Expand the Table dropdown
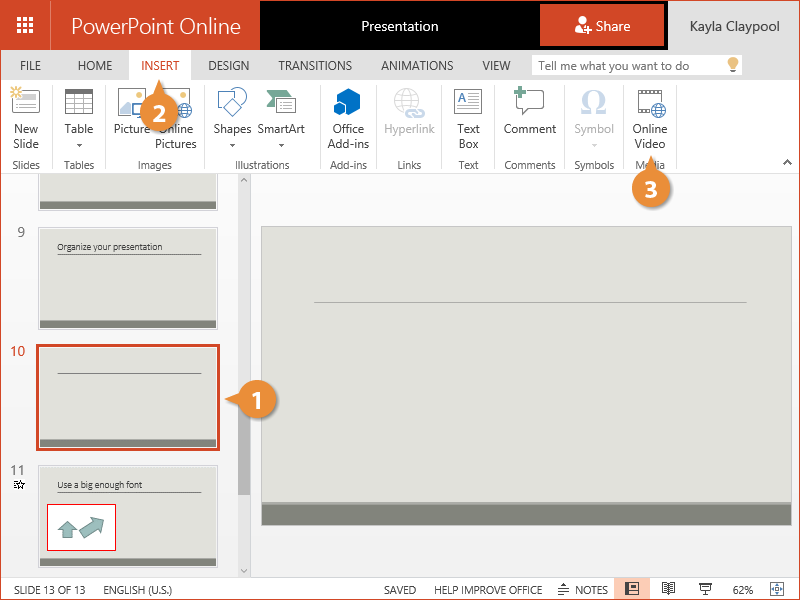Screen dimensions: 800x600 coord(79,144)
